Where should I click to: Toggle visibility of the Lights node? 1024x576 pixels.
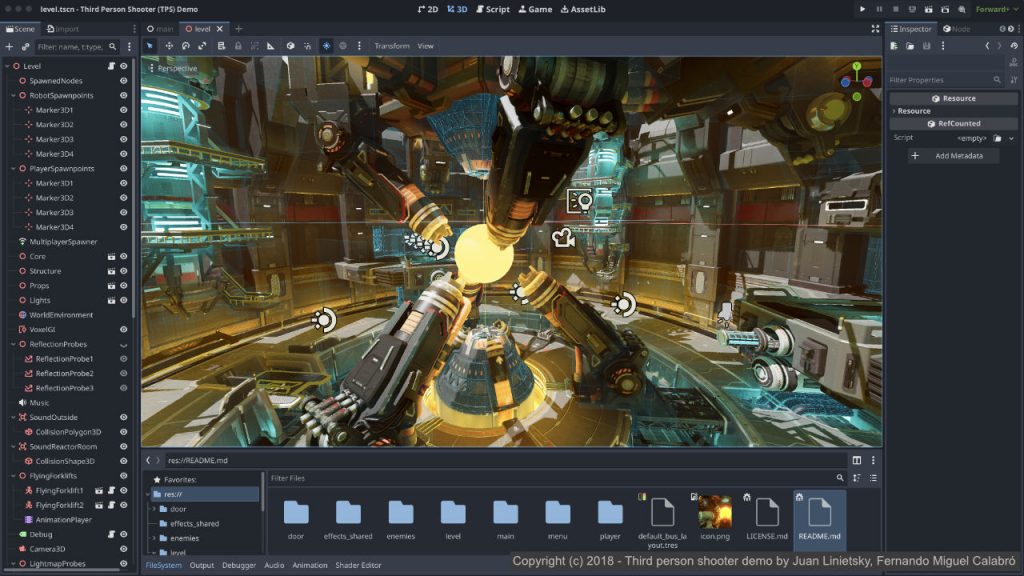[x=124, y=300]
